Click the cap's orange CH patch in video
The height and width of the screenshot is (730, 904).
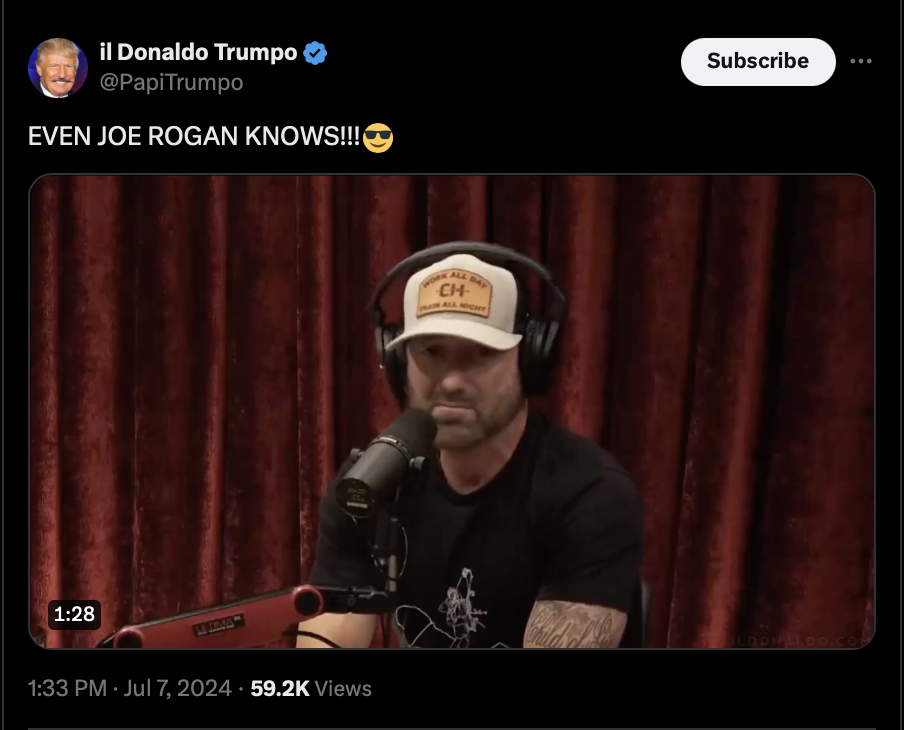click(455, 293)
